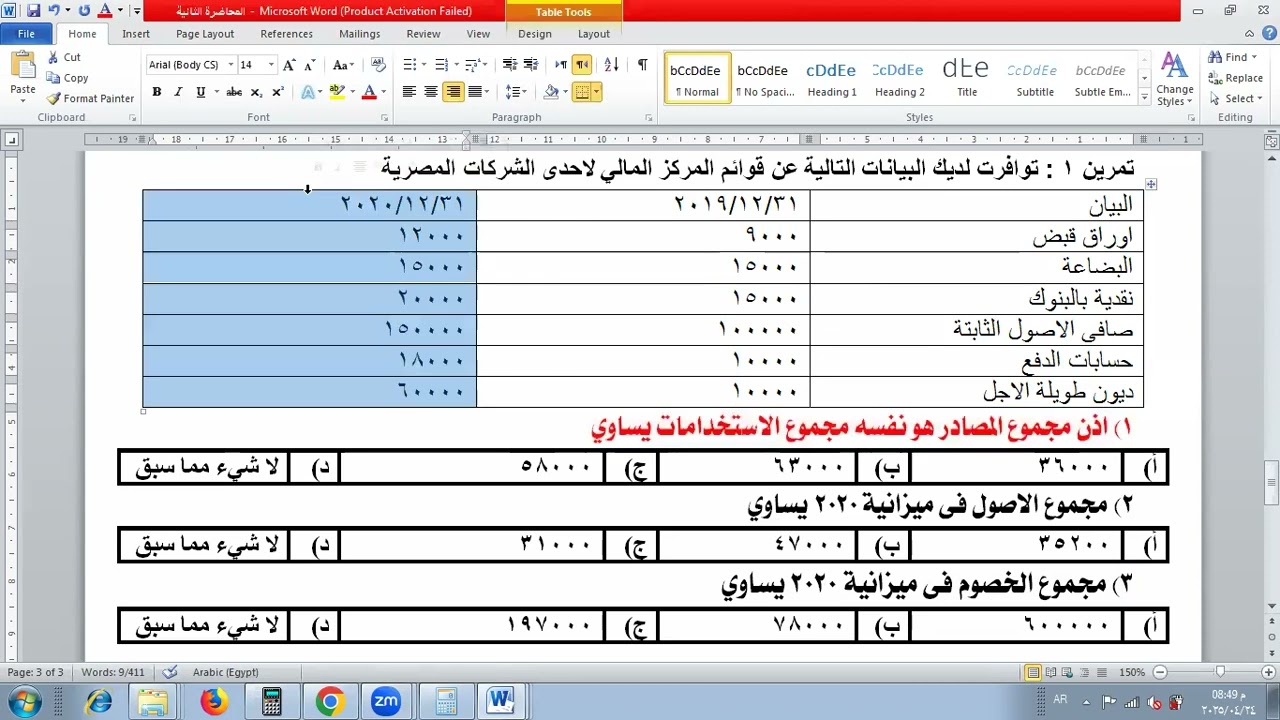
Task: Click the Redo icon in quick access toolbar
Action: point(84,11)
